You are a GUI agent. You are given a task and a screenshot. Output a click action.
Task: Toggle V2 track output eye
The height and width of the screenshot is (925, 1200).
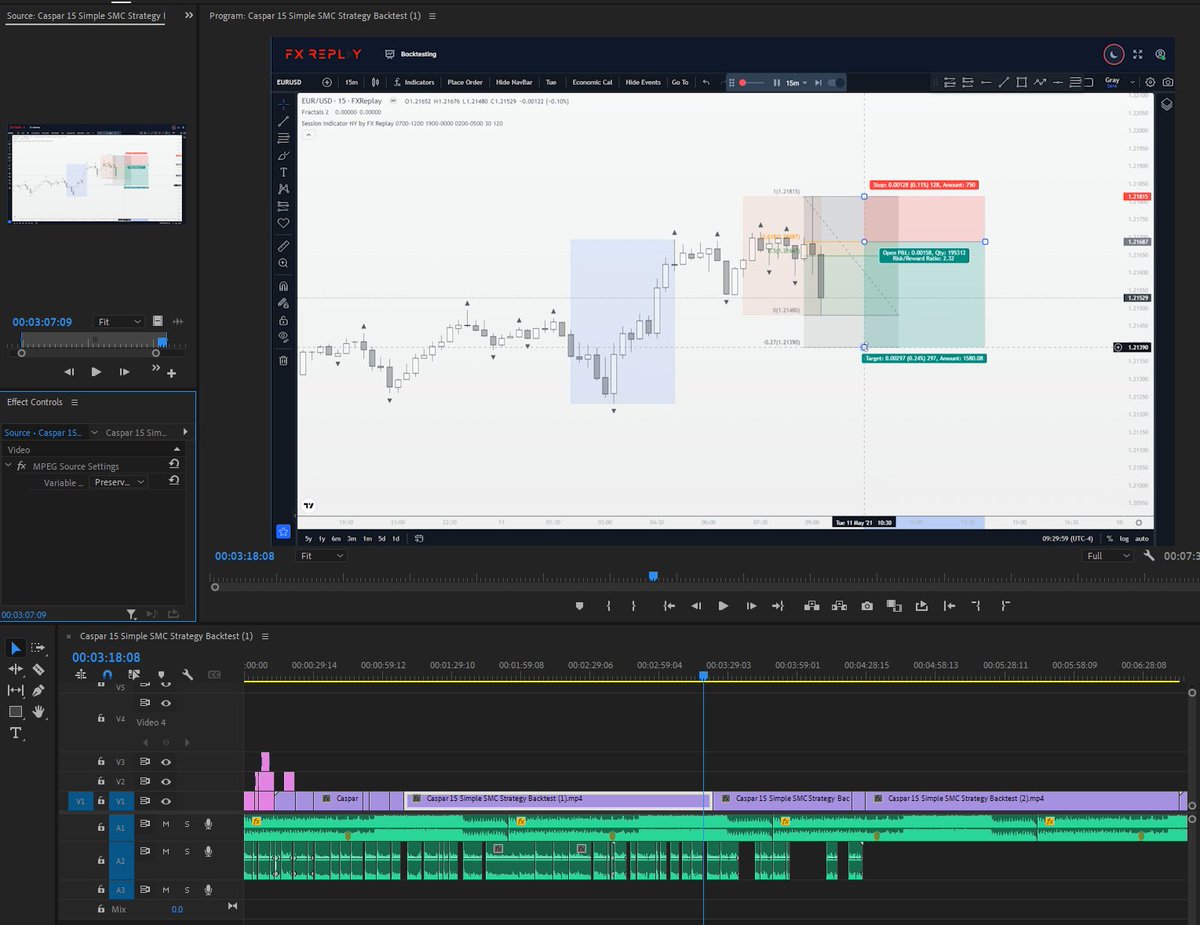(165, 781)
